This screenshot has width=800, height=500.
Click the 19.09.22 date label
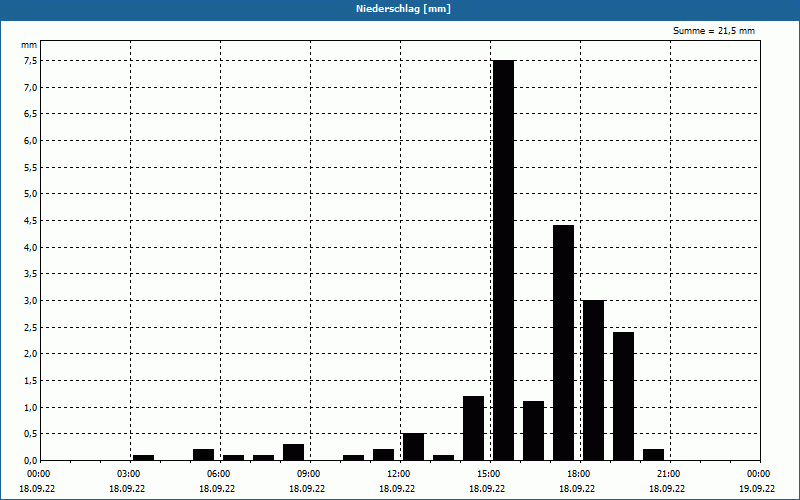tap(757, 488)
